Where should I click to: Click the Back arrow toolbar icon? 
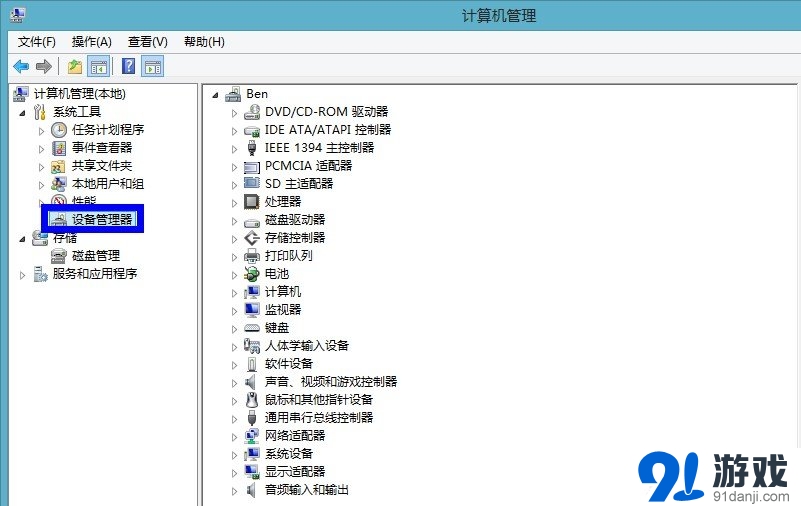[21, 66]
